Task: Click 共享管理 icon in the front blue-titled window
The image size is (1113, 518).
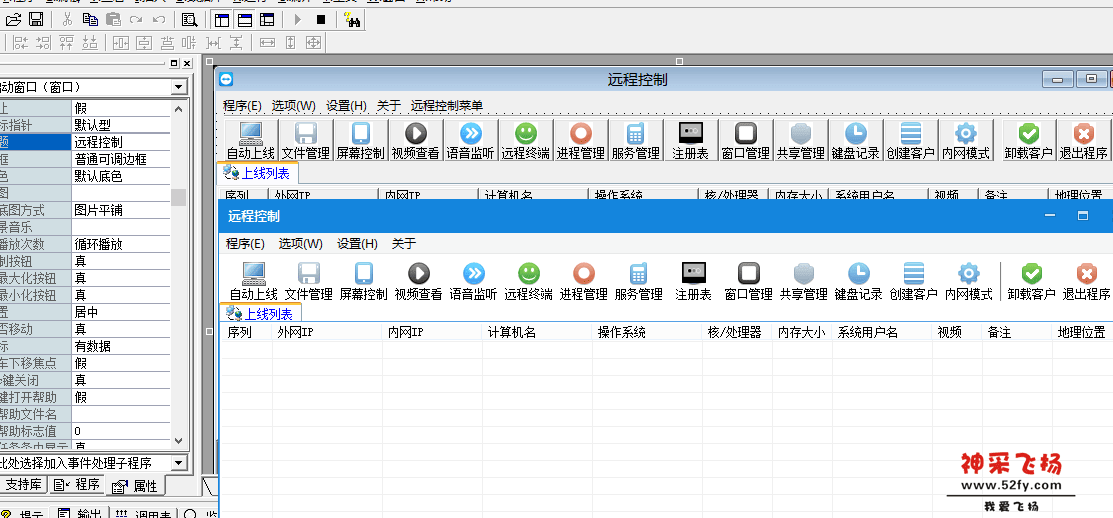Action: pyautogui.click(x=804, y=274)
